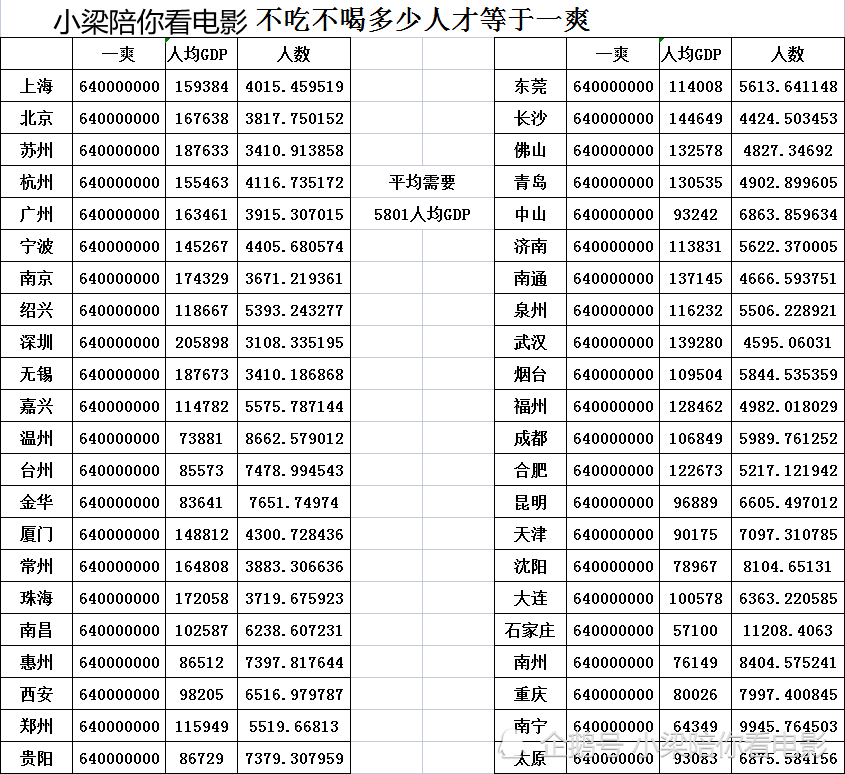Select the 常州 city cell

tap(37, 566)
